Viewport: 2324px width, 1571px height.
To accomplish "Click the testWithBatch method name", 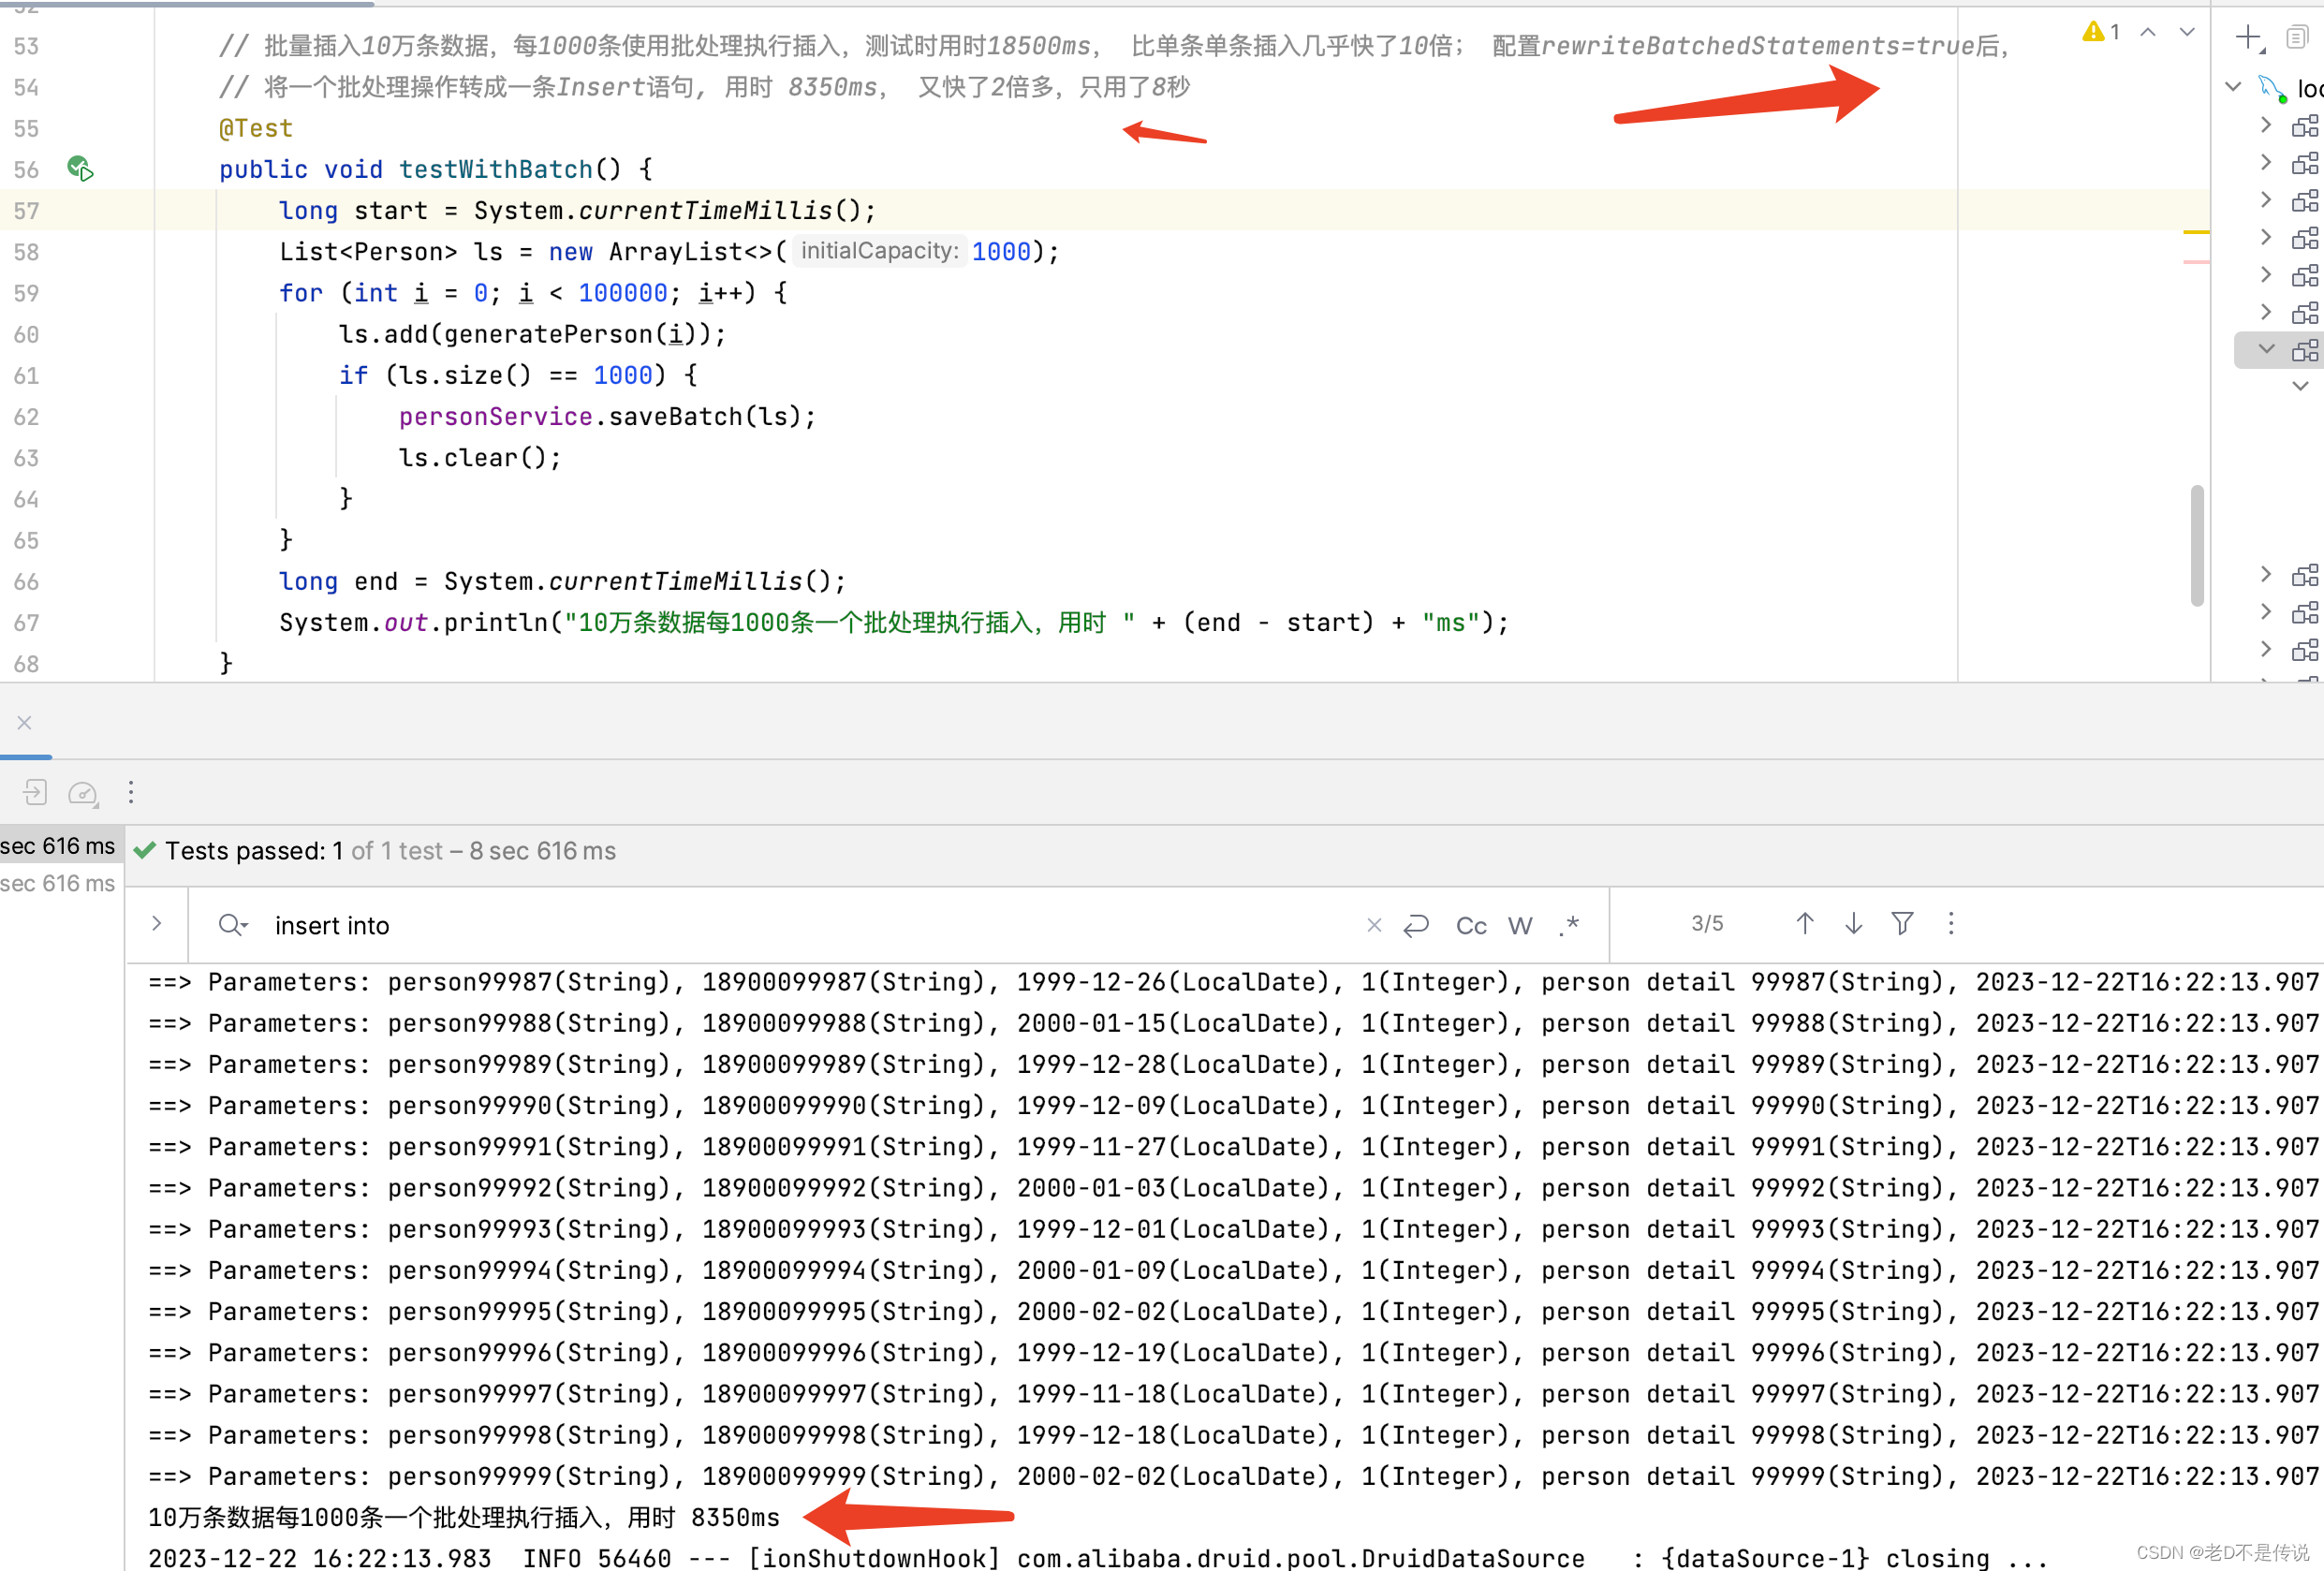I will (496, 169).
